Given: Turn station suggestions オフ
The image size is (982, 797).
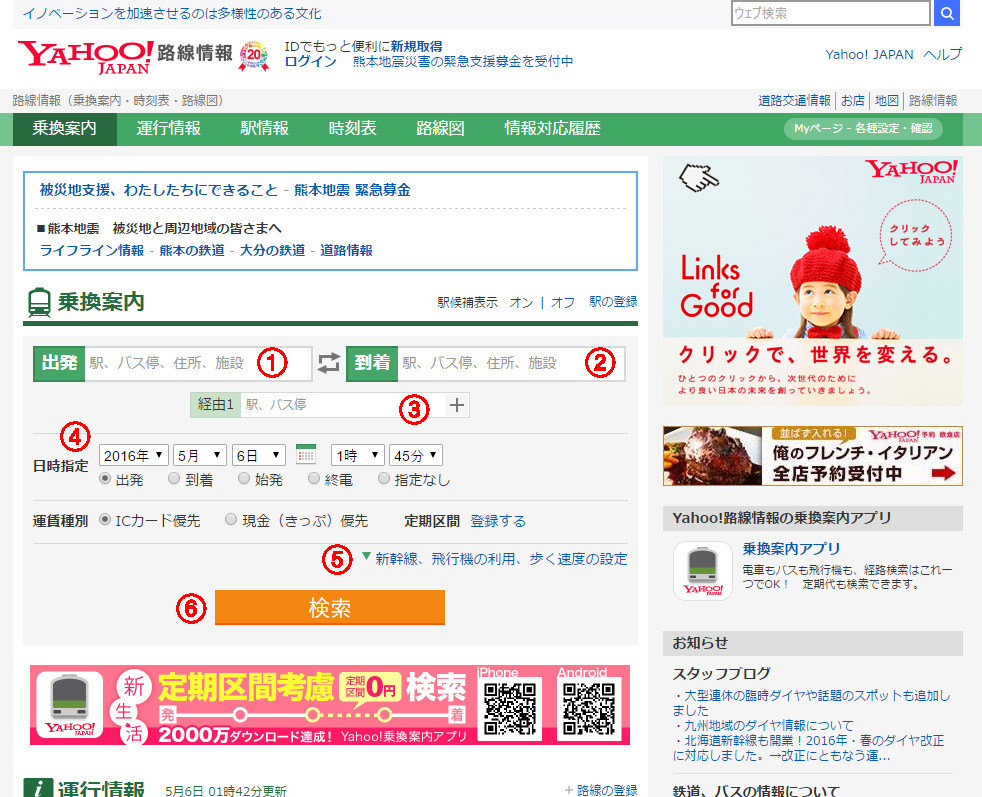Looking at the screenshot, I should pos(562,302).
